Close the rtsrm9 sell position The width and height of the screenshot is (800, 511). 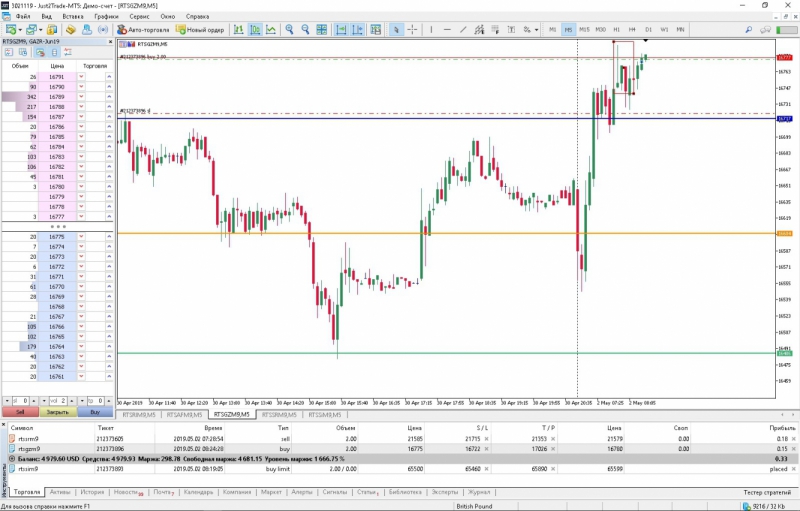tap(793, 439)
